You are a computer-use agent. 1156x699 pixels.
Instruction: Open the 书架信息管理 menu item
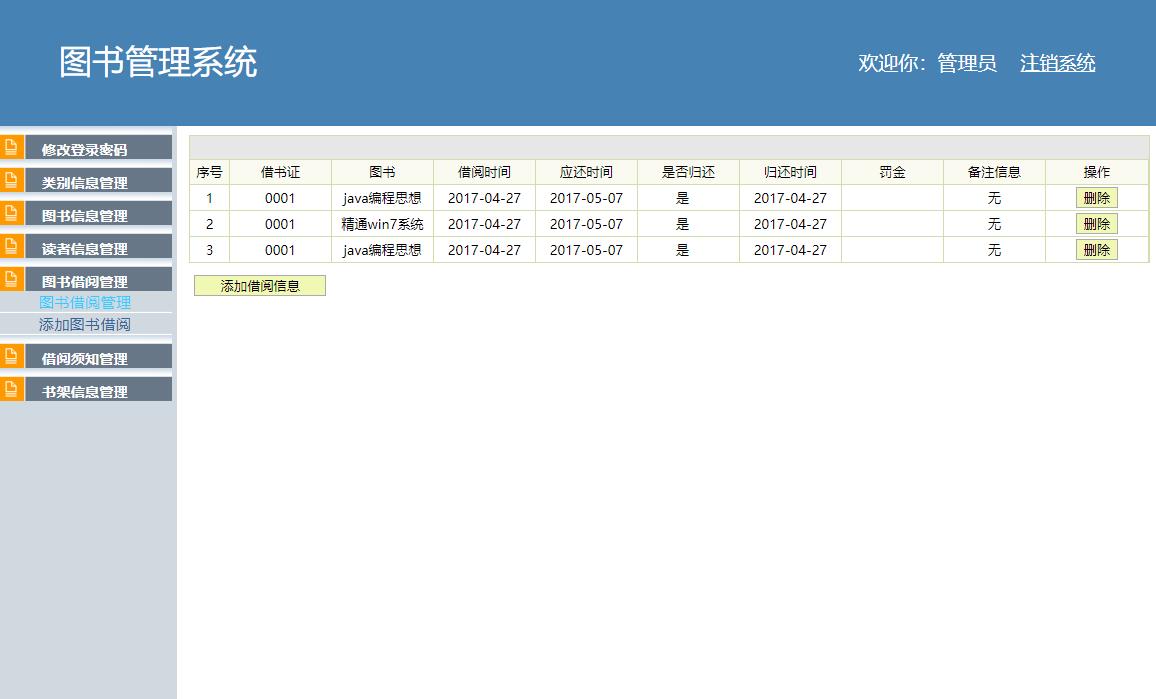pyautogui.click(x=87, y=388)
